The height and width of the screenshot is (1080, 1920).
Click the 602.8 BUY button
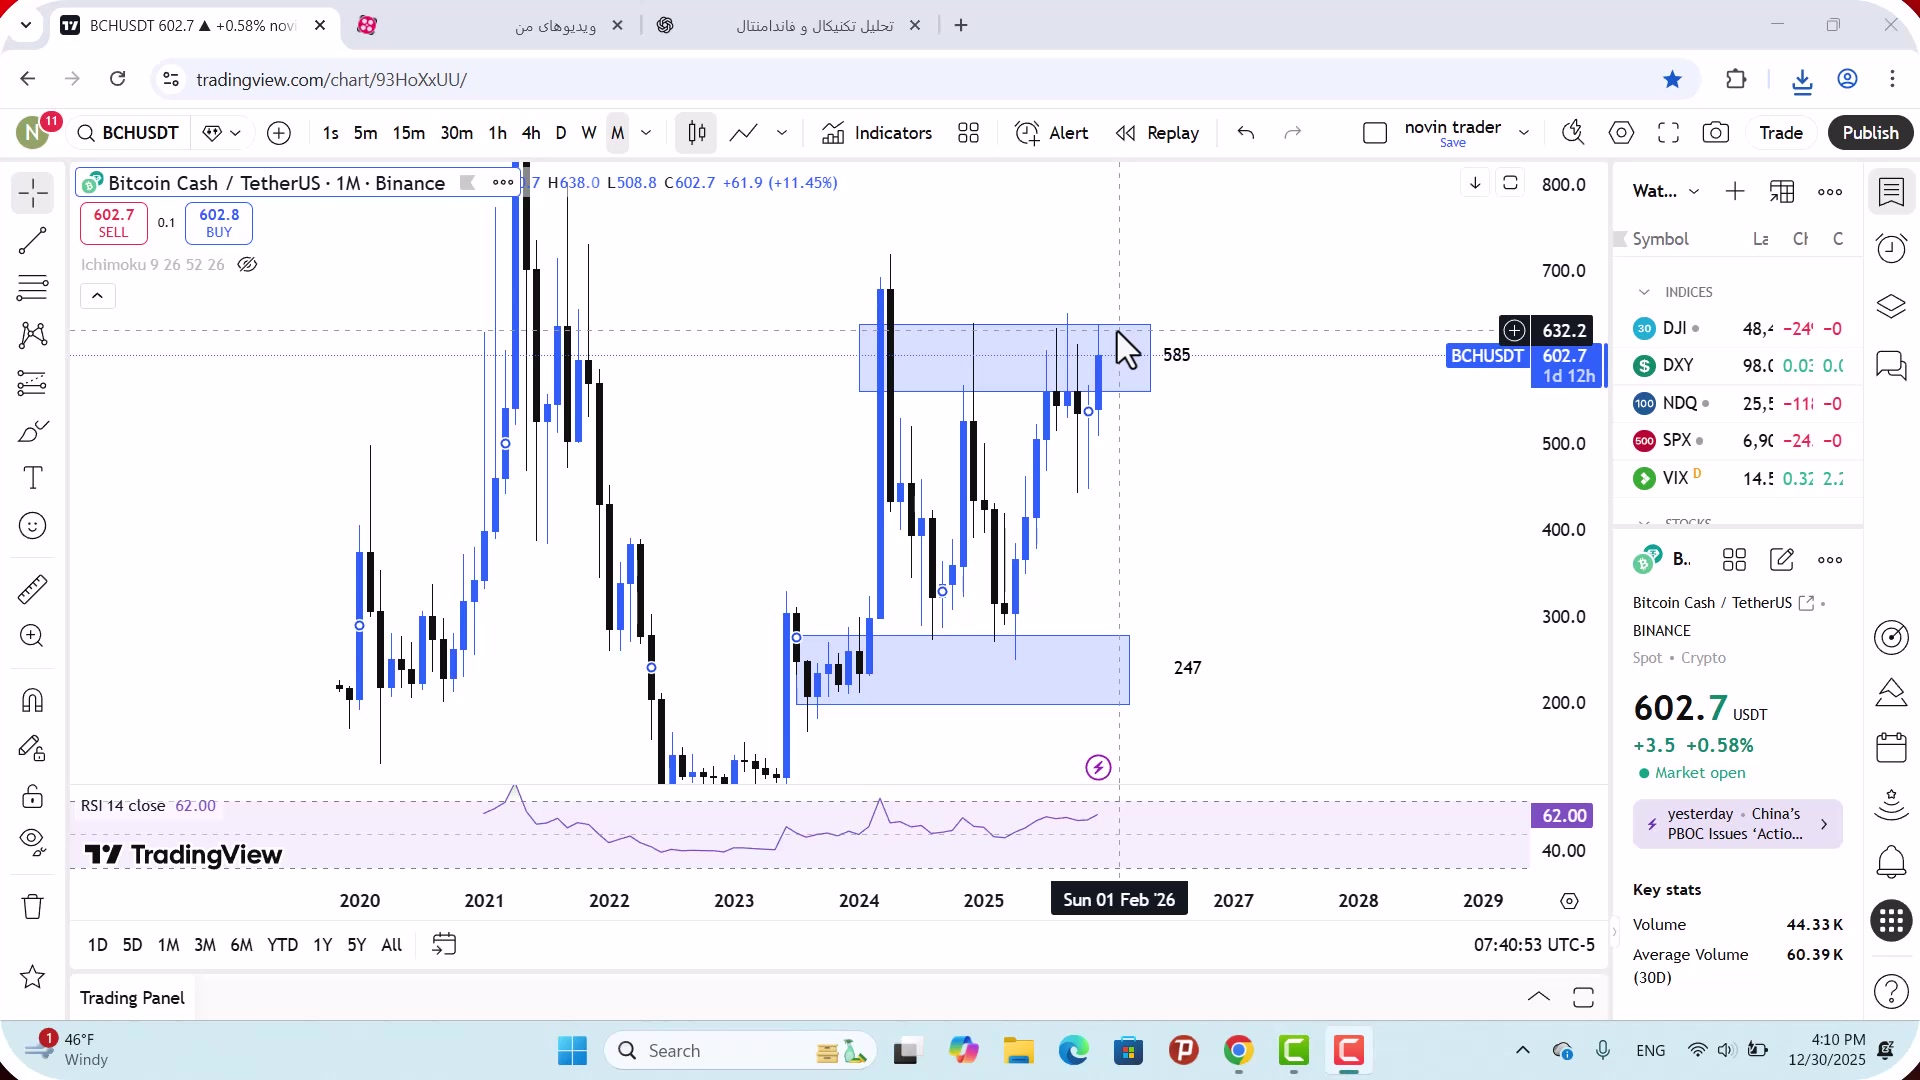(x=219, y=223)
